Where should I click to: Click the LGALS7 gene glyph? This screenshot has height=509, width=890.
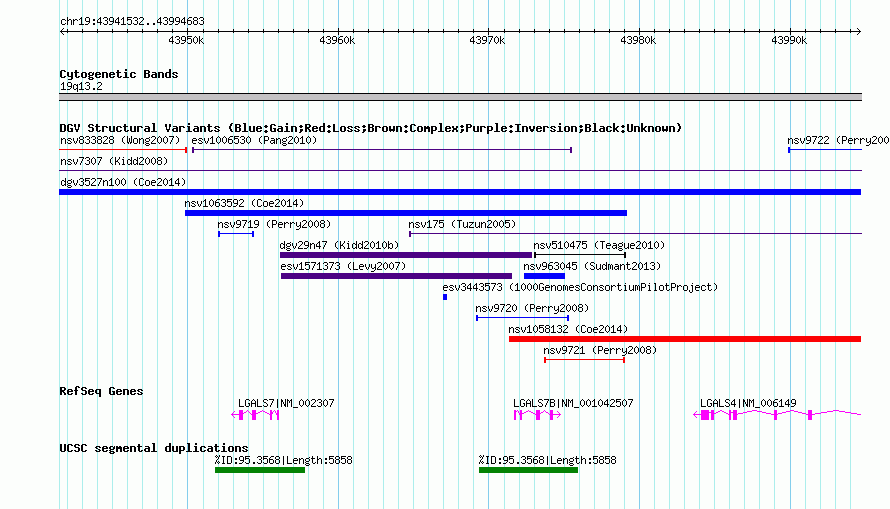(255, 415)
